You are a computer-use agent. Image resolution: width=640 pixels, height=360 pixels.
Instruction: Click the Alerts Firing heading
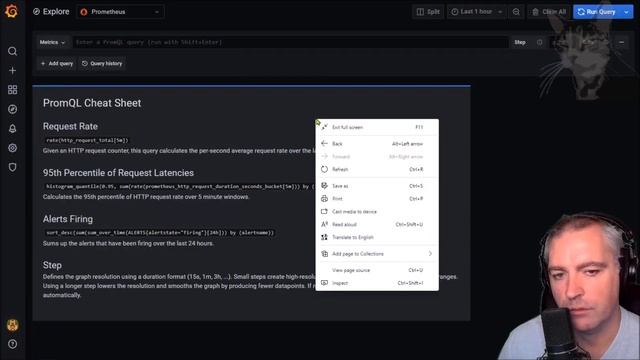pyautogui.click(x=68, y=219)
